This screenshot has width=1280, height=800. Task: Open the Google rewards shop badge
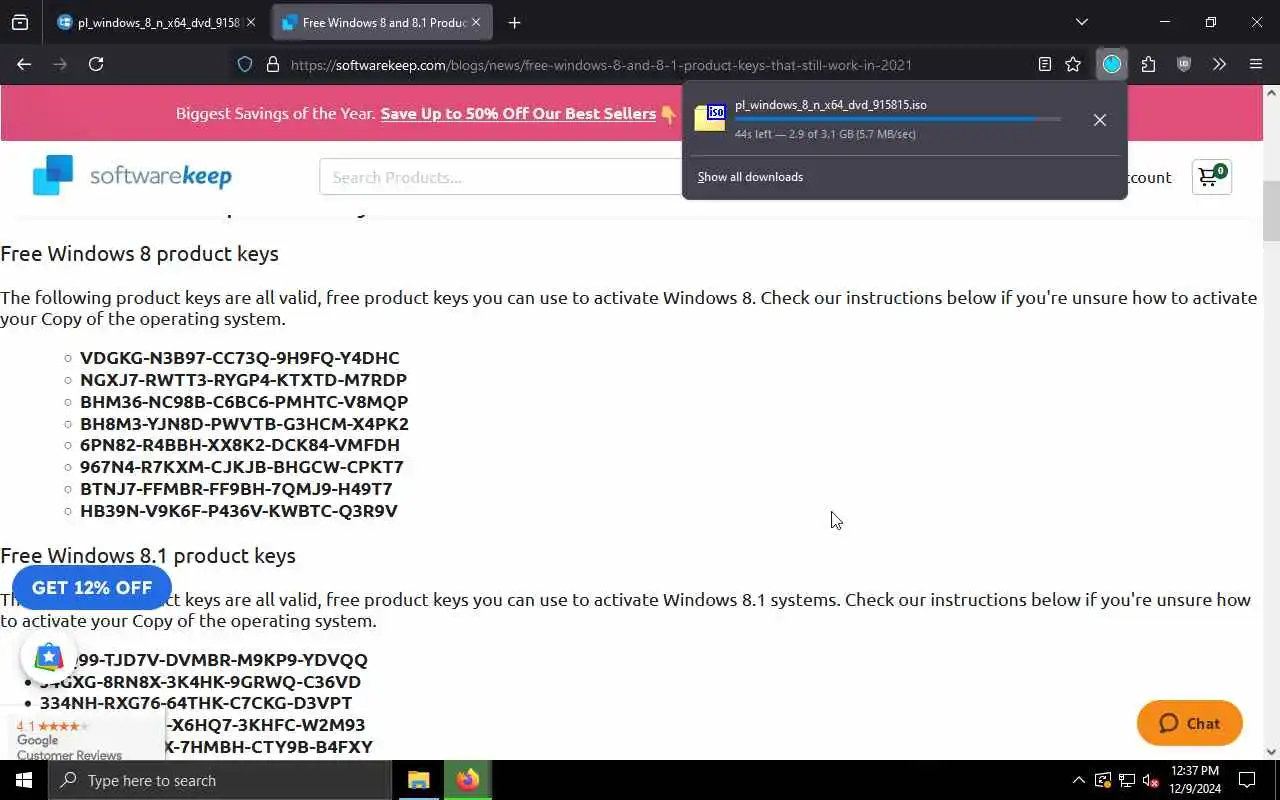[x=48, y=657]
